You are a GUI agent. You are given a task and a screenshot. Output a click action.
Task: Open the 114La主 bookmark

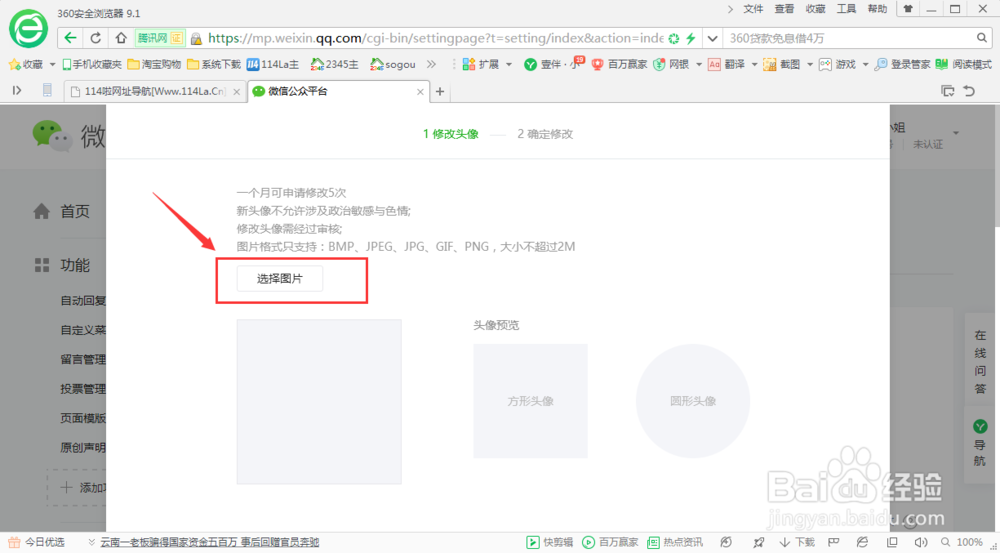click(x=272, y=64)
